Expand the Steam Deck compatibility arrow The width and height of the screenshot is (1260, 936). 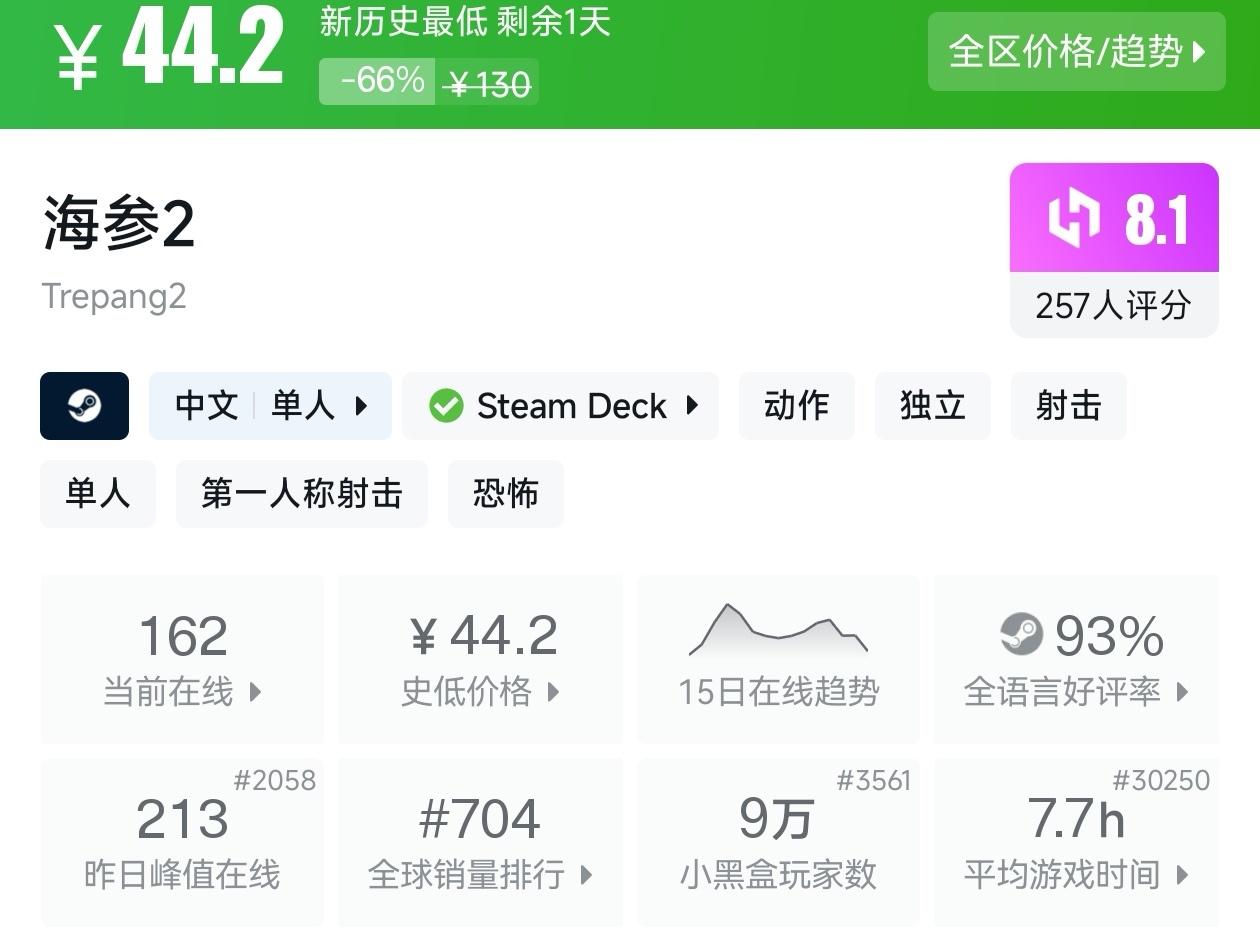point(692,406)
